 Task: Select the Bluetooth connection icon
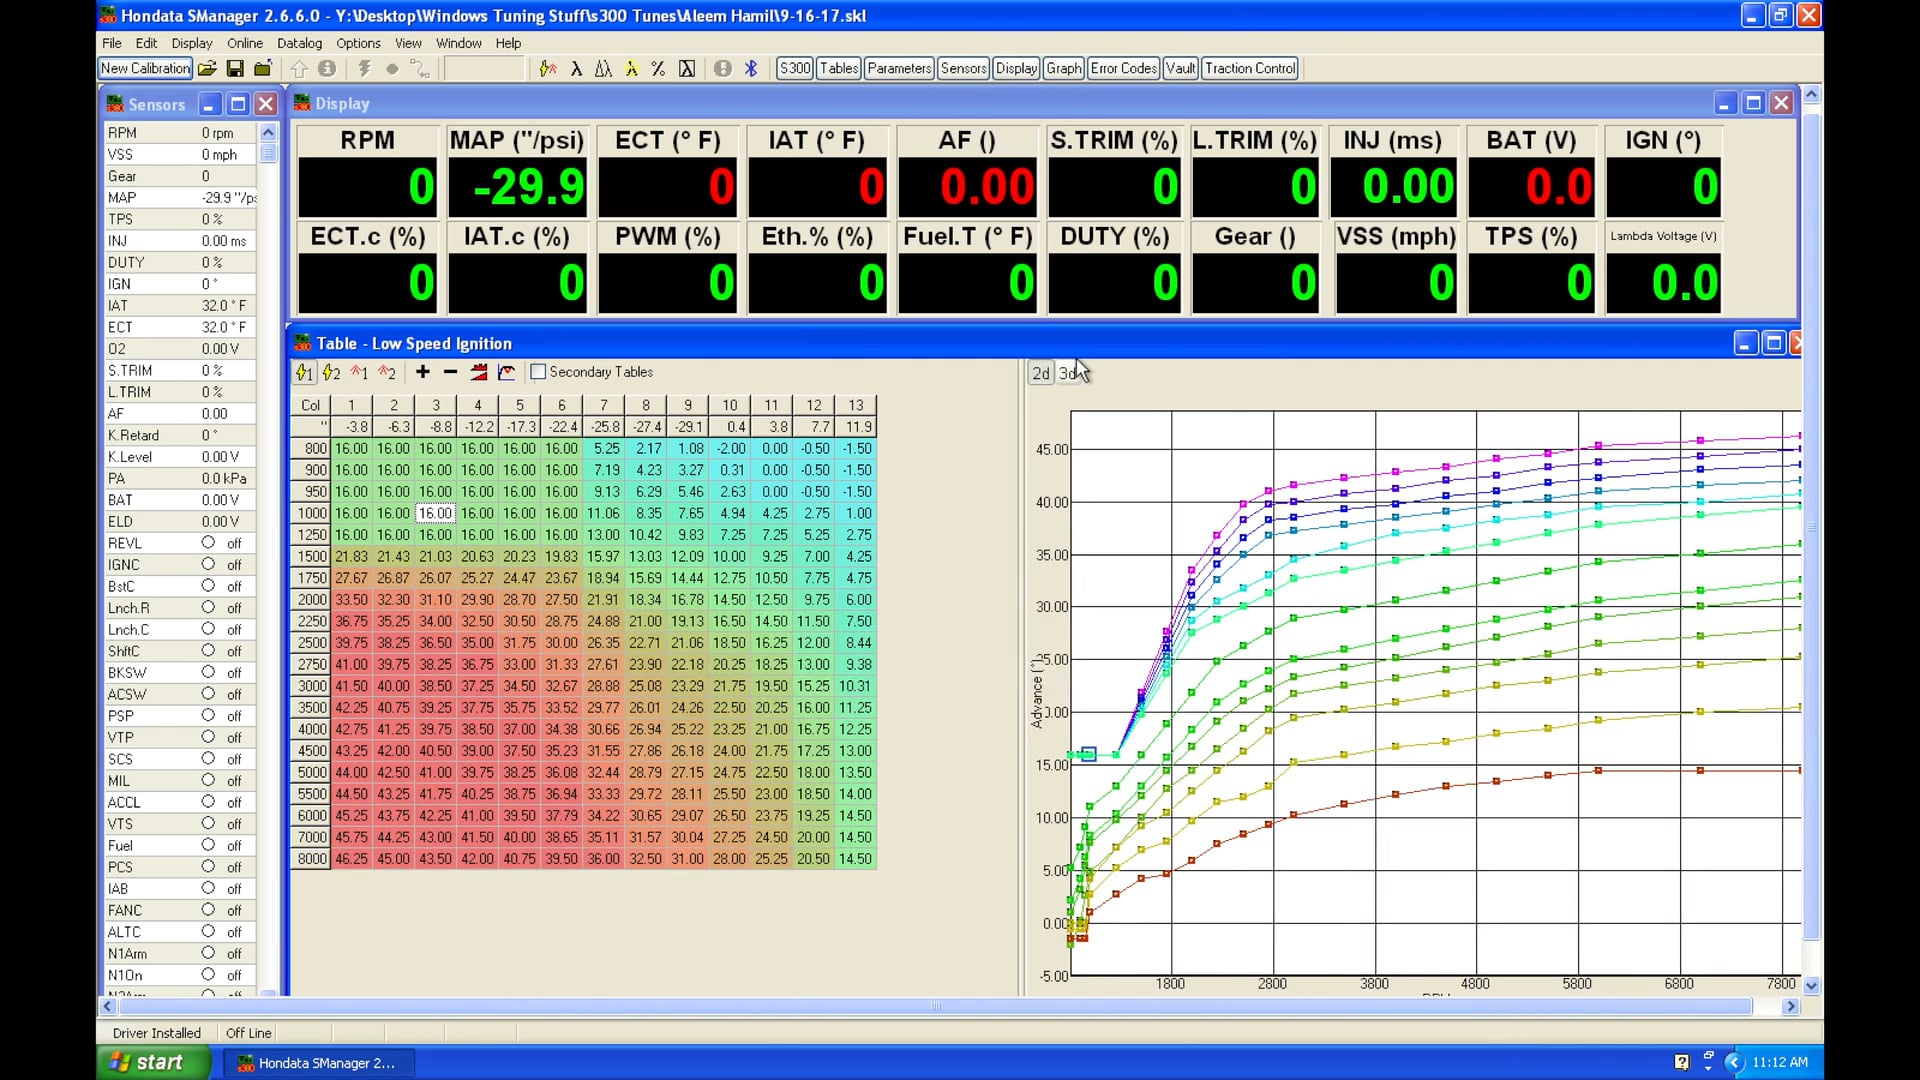(x=750, y=68)
